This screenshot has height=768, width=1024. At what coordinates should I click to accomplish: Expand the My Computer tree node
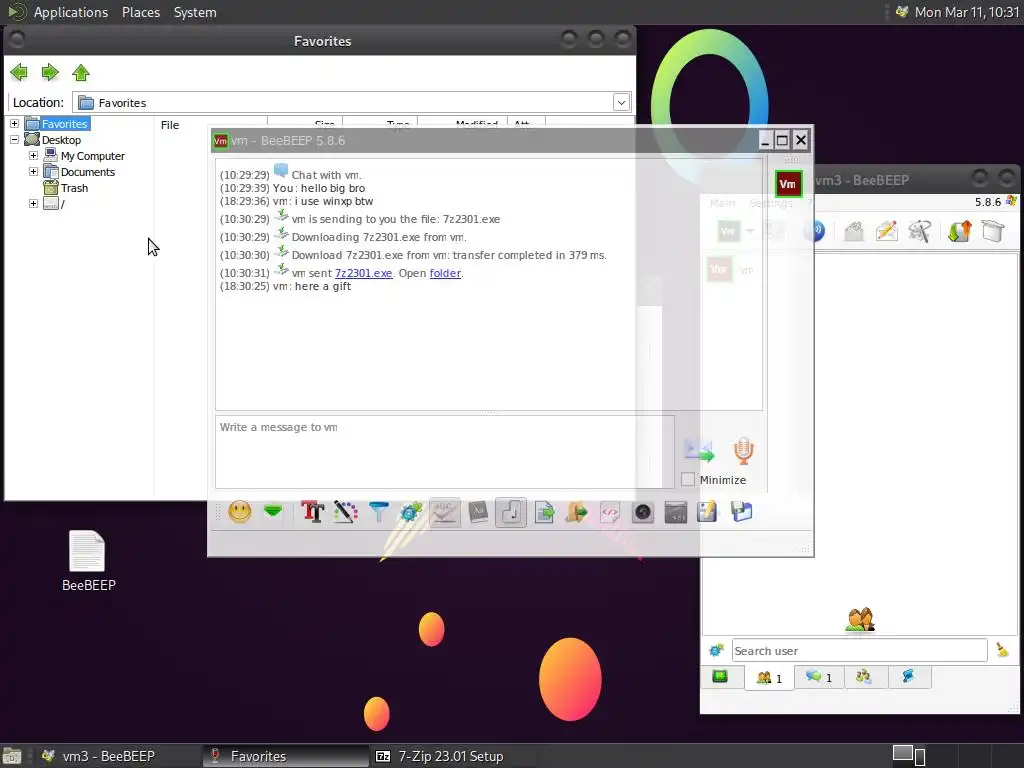tap(33, 155)
